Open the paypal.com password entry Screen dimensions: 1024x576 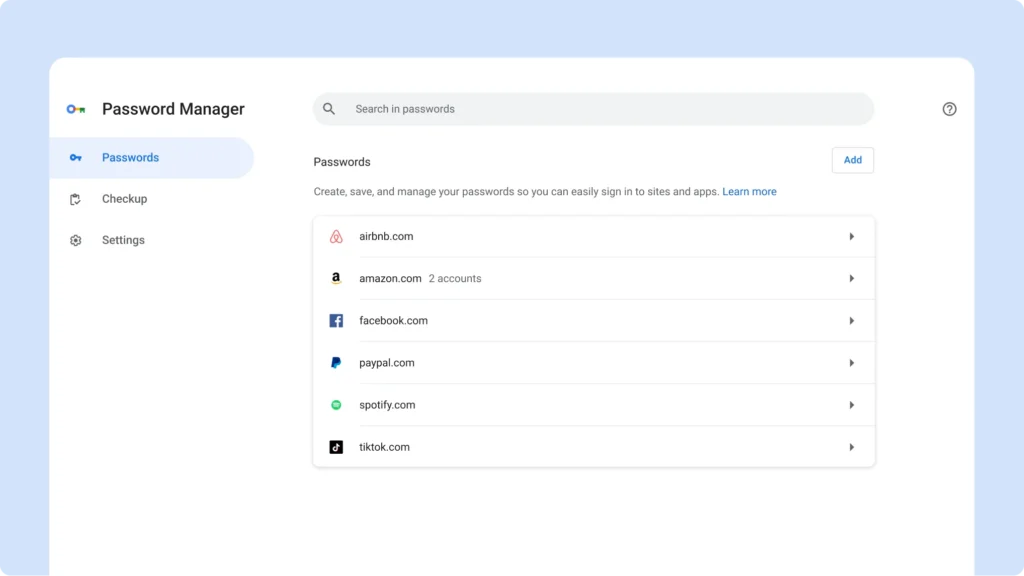(x=594, y=362)
